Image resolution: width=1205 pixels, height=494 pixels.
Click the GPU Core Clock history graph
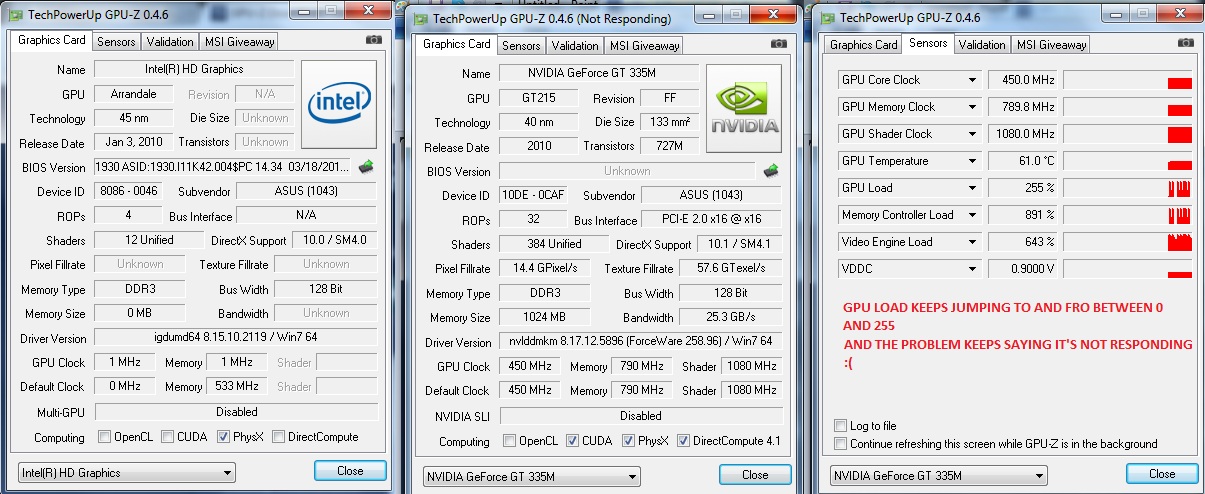pyautogui.click(x=1128, y=80)
